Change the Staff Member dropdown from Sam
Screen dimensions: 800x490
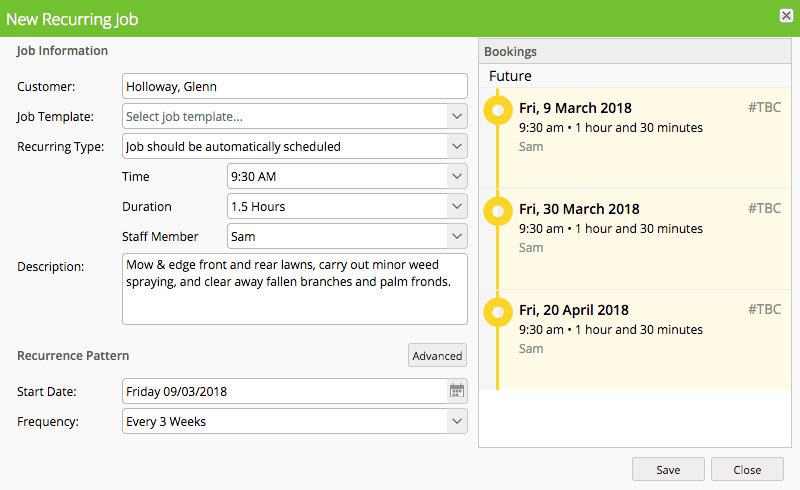pos(456,236)
